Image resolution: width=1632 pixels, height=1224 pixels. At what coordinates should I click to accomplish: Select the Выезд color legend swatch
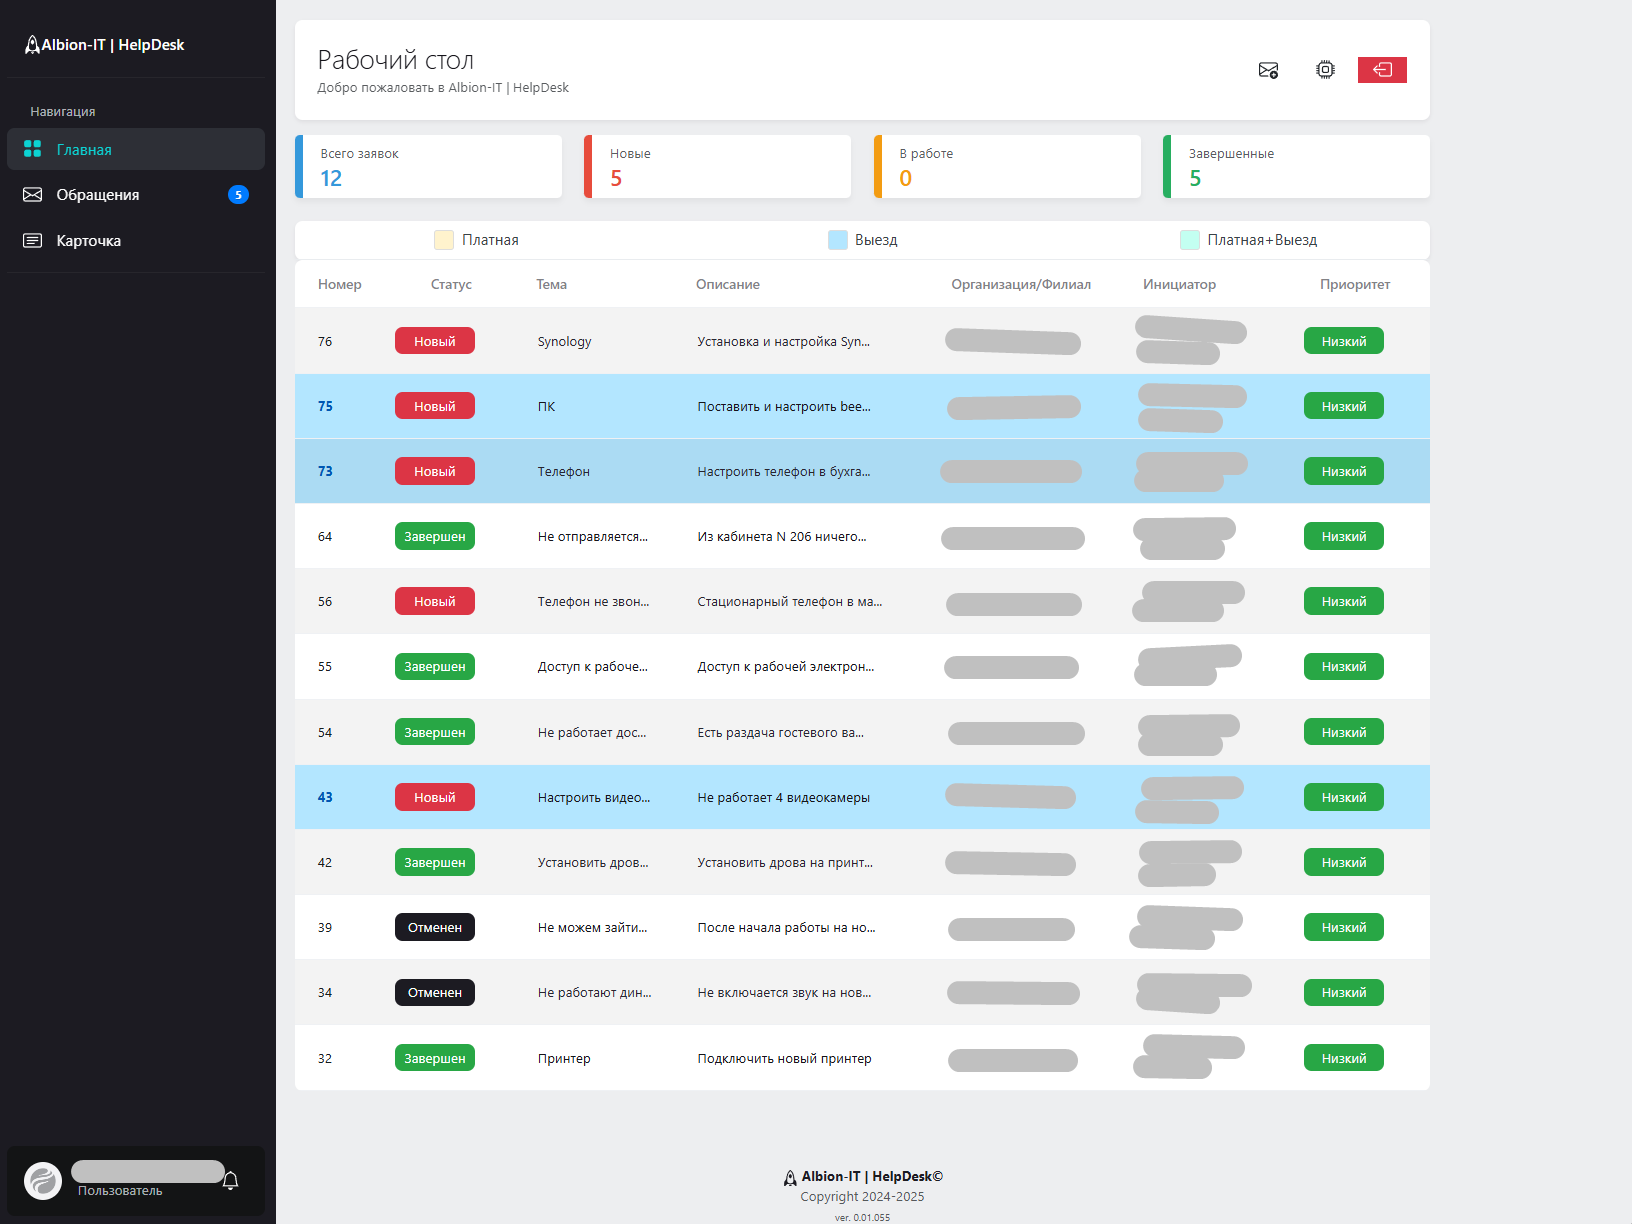[x=838, y=240]
